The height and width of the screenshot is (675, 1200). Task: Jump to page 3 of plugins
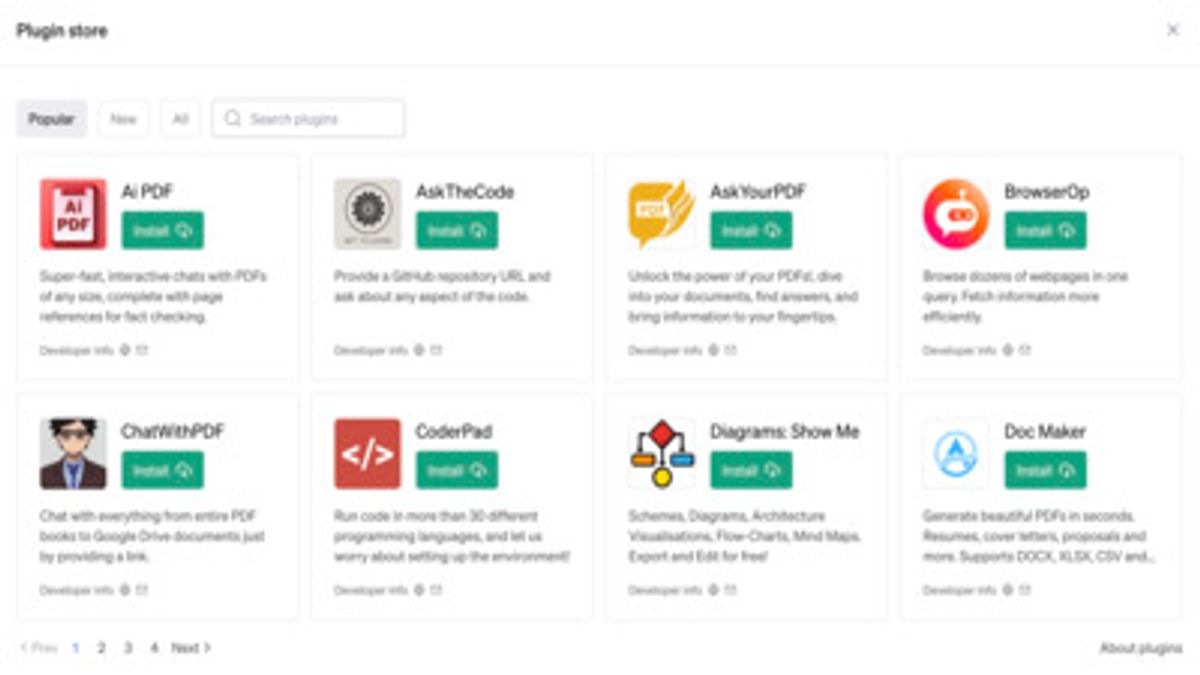(128, 648)
